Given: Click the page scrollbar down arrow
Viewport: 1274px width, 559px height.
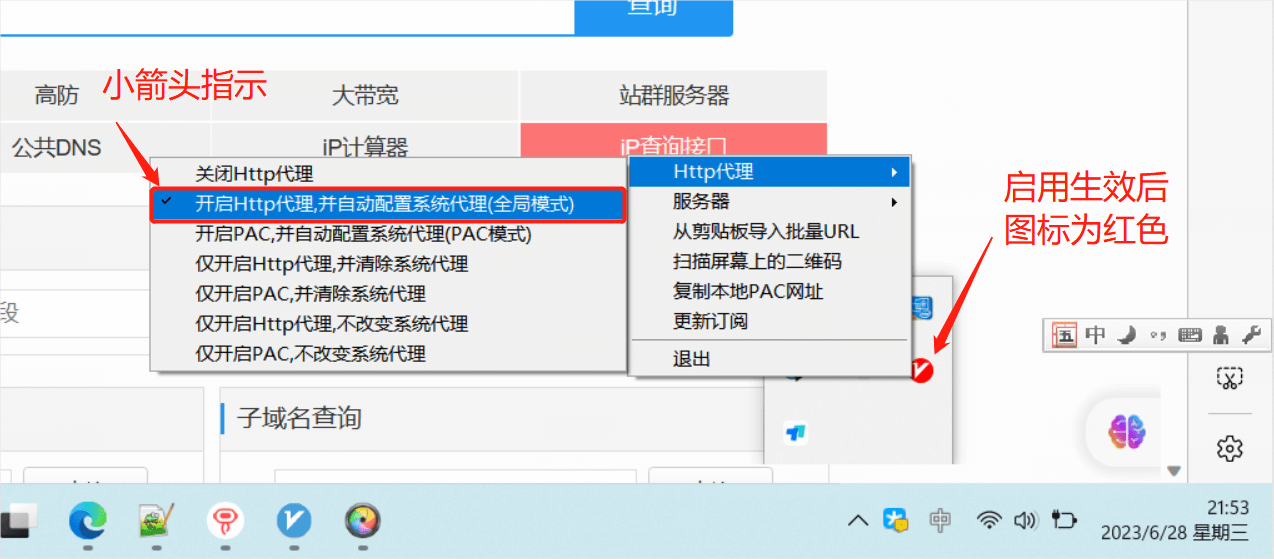Looking at the screenshot, I should tap(1174, 471).
